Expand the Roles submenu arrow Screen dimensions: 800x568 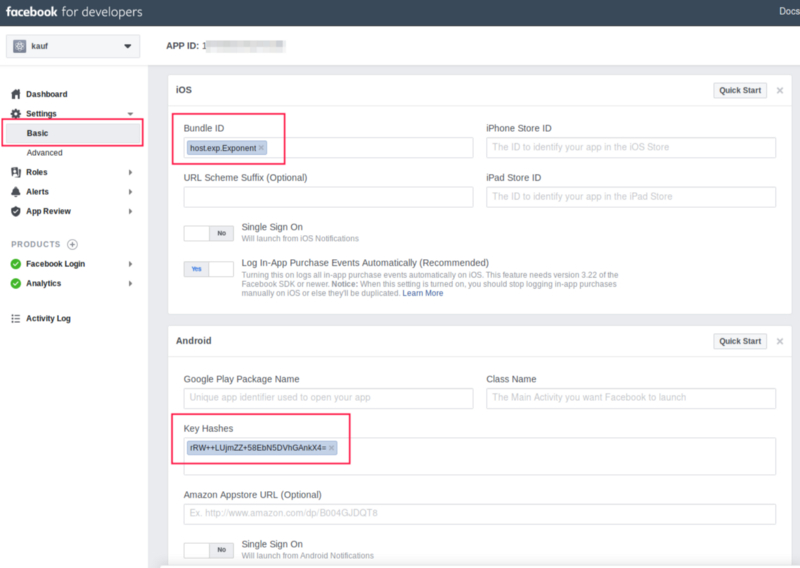coord(130,172)
